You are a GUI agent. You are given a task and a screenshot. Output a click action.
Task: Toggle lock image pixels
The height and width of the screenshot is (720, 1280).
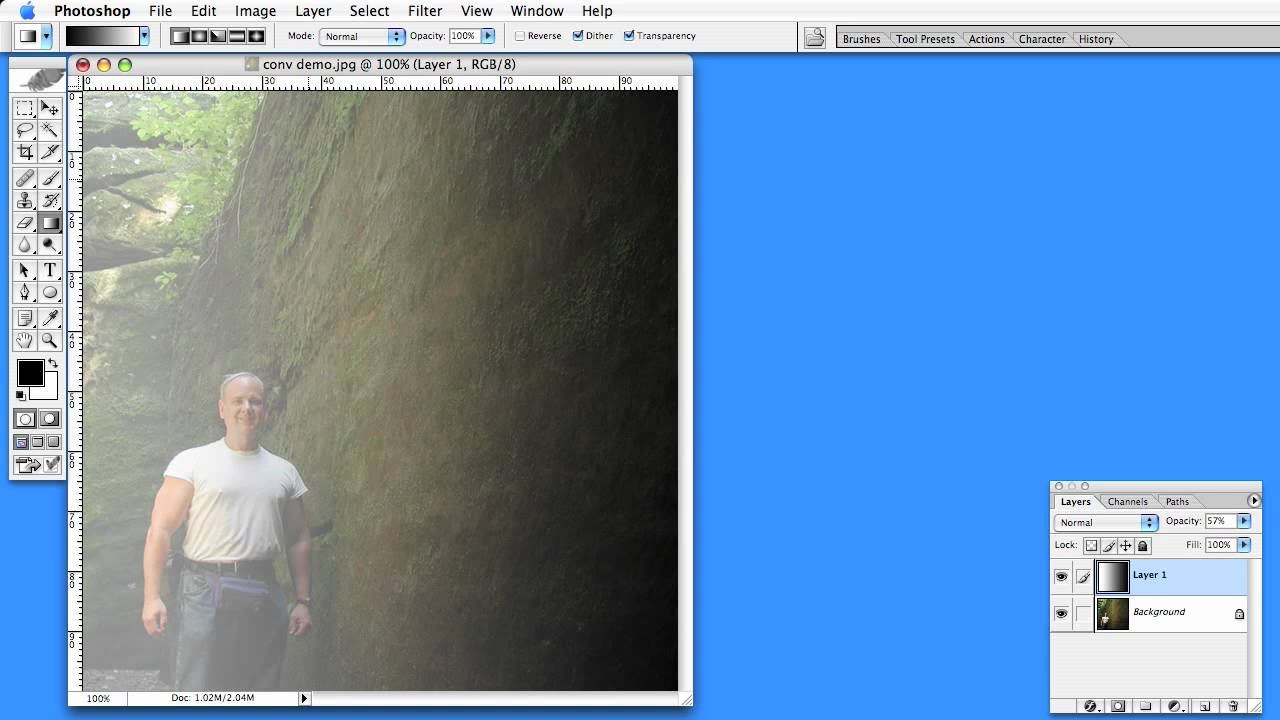[1109, 546]
